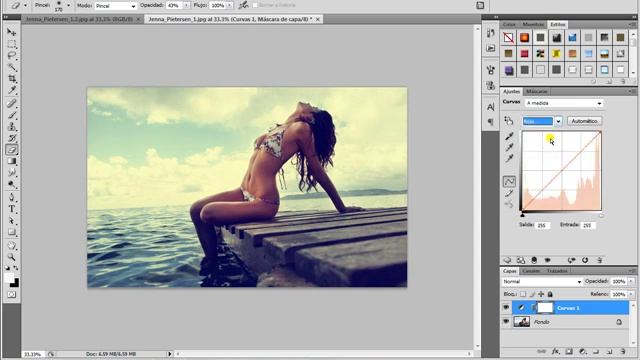Image resolution: width=640 pixels, height=360 pixels.
Task: Click the black point slider under curve
Action: 522,215
